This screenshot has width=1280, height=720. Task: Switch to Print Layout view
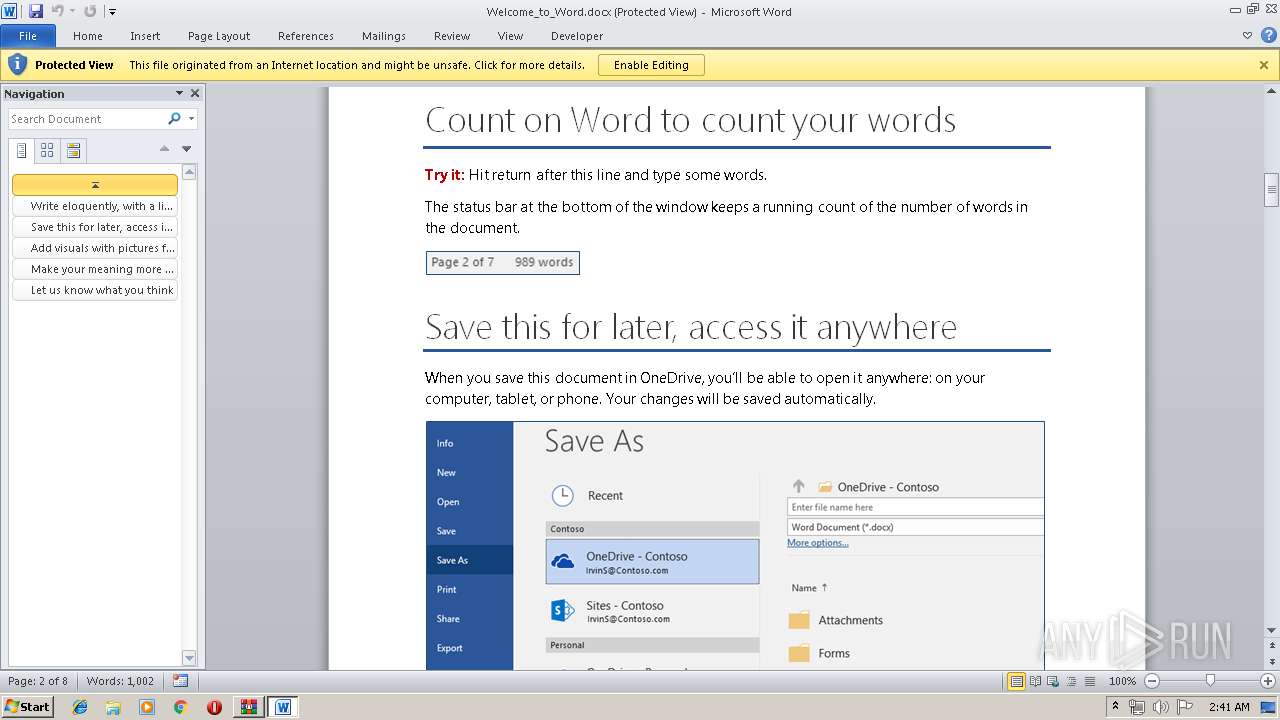click(x=1016, y=681)
